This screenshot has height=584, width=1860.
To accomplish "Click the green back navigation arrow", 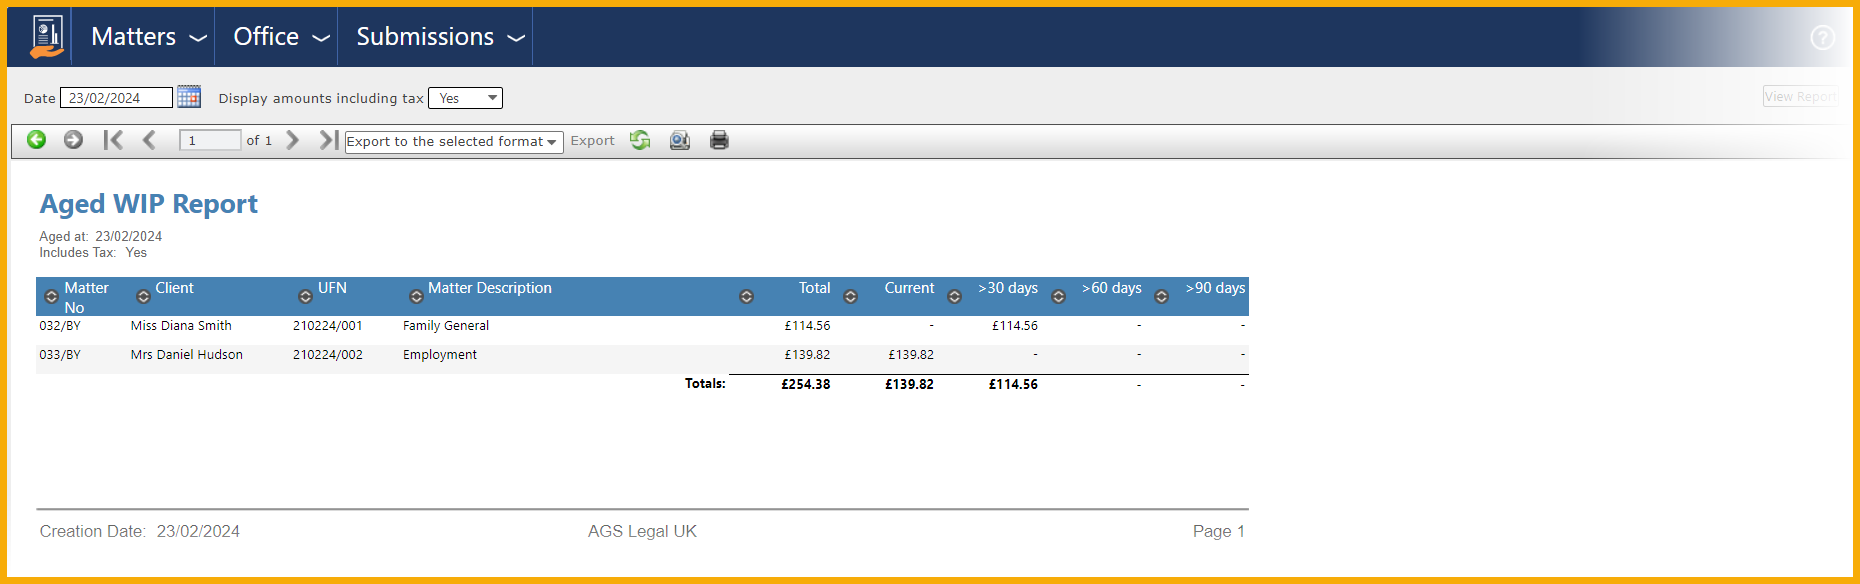I will 37,140.
